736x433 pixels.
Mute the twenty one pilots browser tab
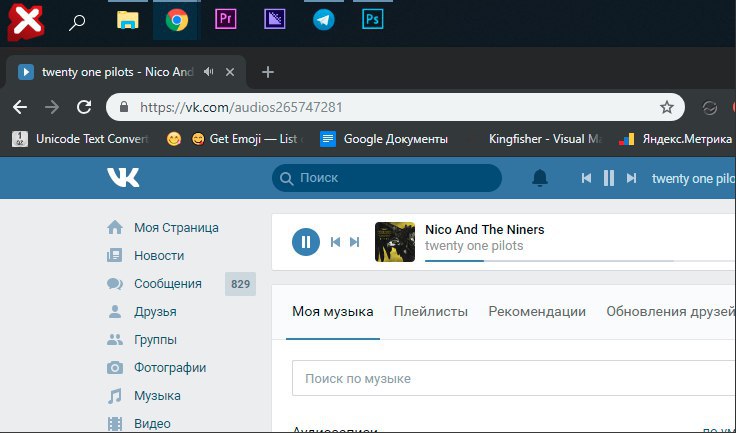(209, 72)
